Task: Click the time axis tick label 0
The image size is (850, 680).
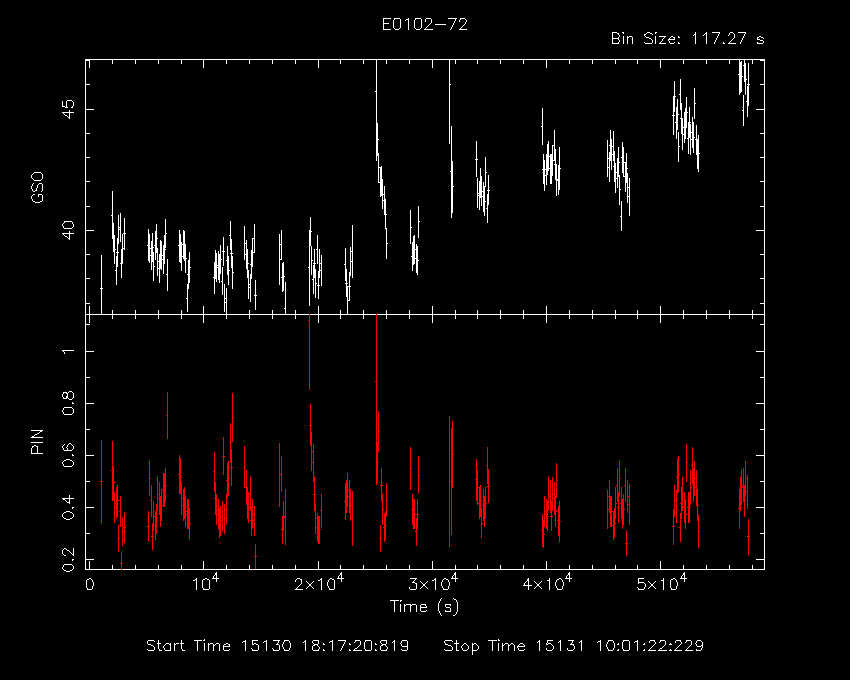Action: (x=89, y=585)
